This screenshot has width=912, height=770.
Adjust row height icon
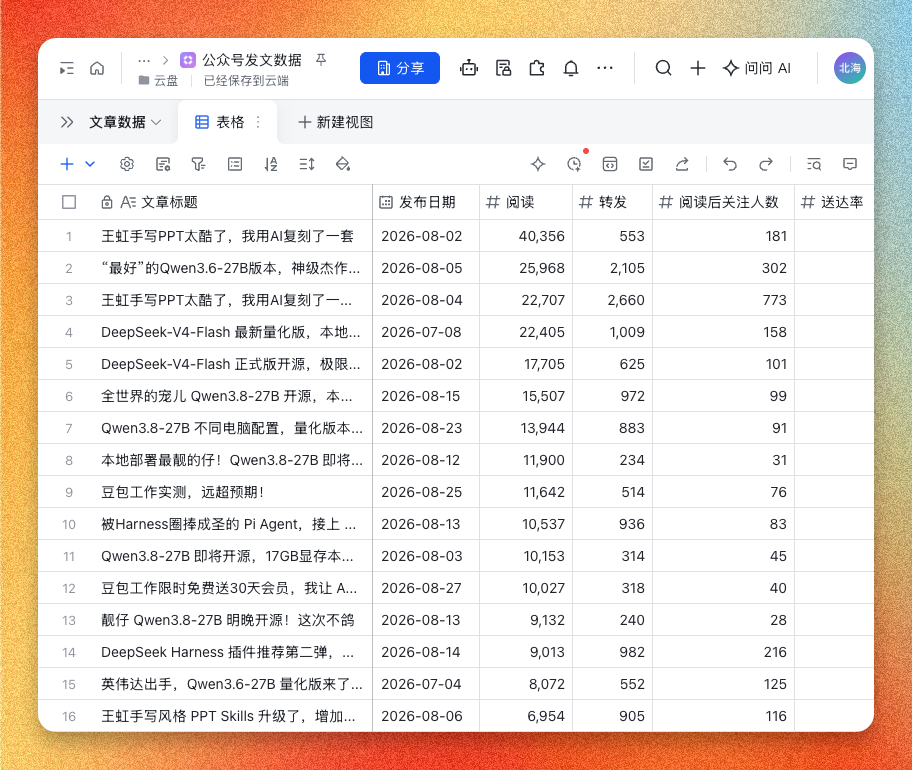[307, 164]
